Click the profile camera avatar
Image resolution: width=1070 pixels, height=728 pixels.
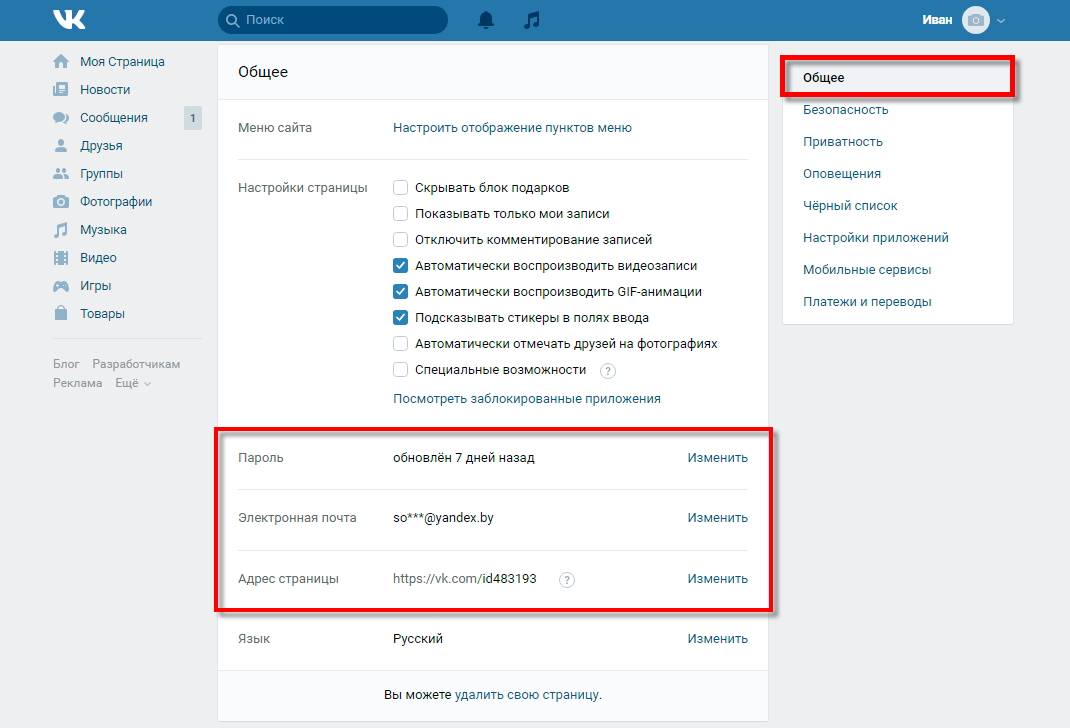pyautogui.click(x=975, y=20)
